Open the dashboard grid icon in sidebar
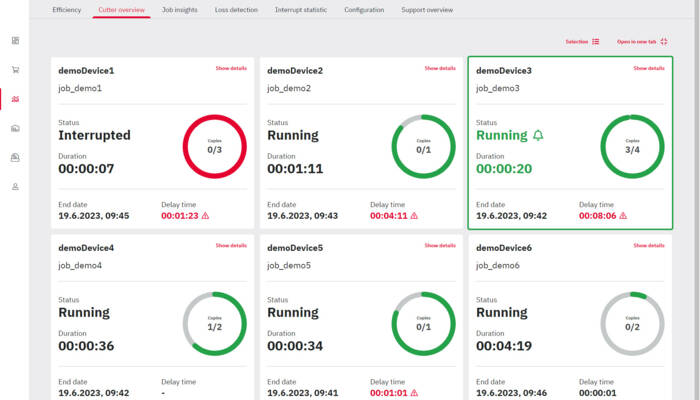Screen dimensions: 700x400 pyautogui.click(x=15, y=41)
